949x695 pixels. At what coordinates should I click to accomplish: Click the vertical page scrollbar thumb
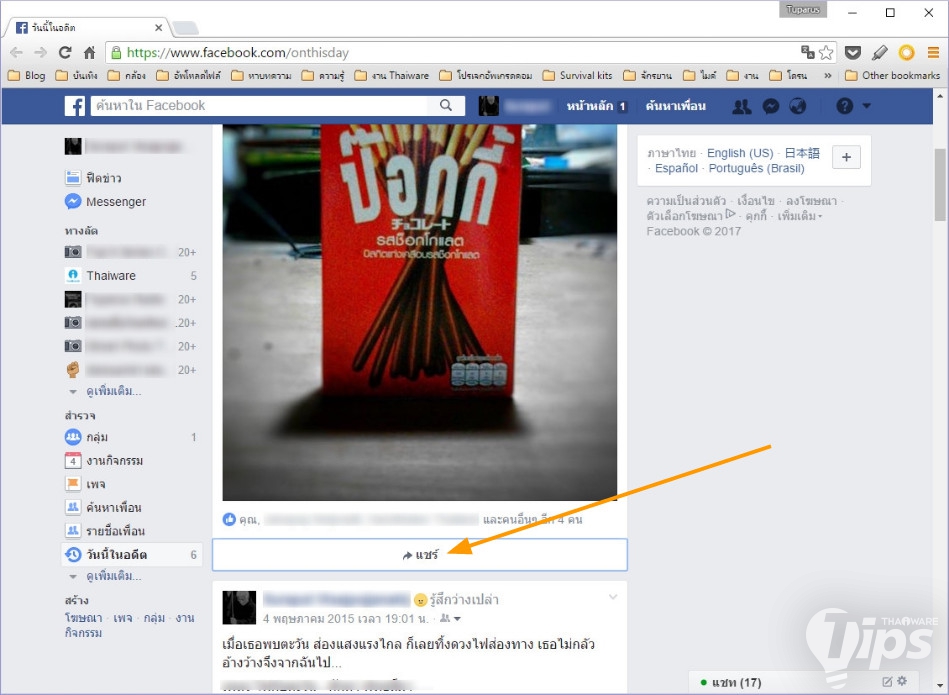pos(940,183)
